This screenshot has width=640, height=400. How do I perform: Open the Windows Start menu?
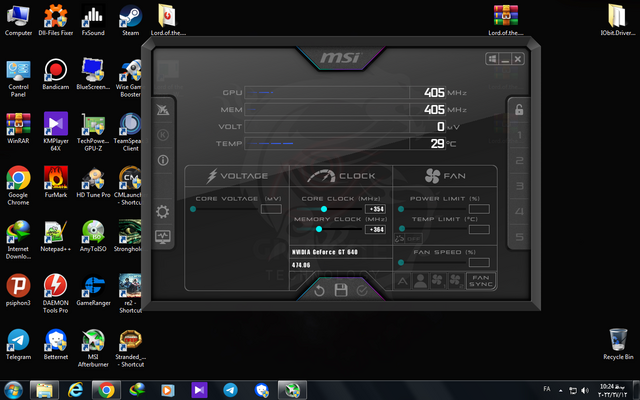pos(15,388)
